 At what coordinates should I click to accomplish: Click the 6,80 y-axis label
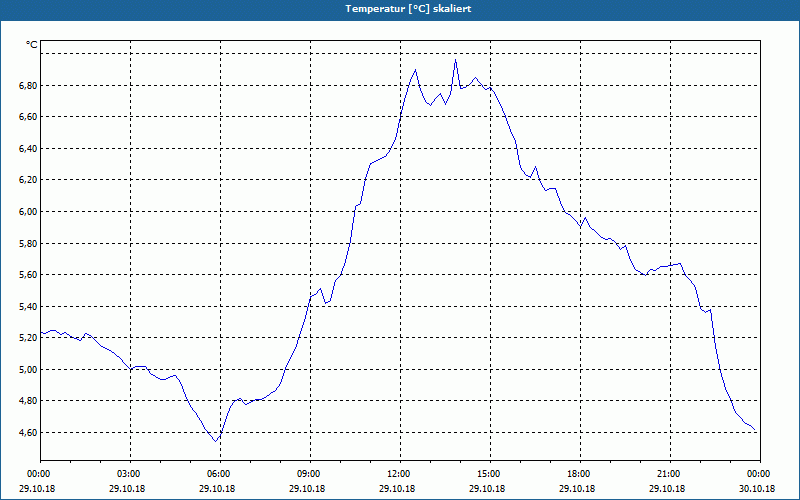point(28,86)
